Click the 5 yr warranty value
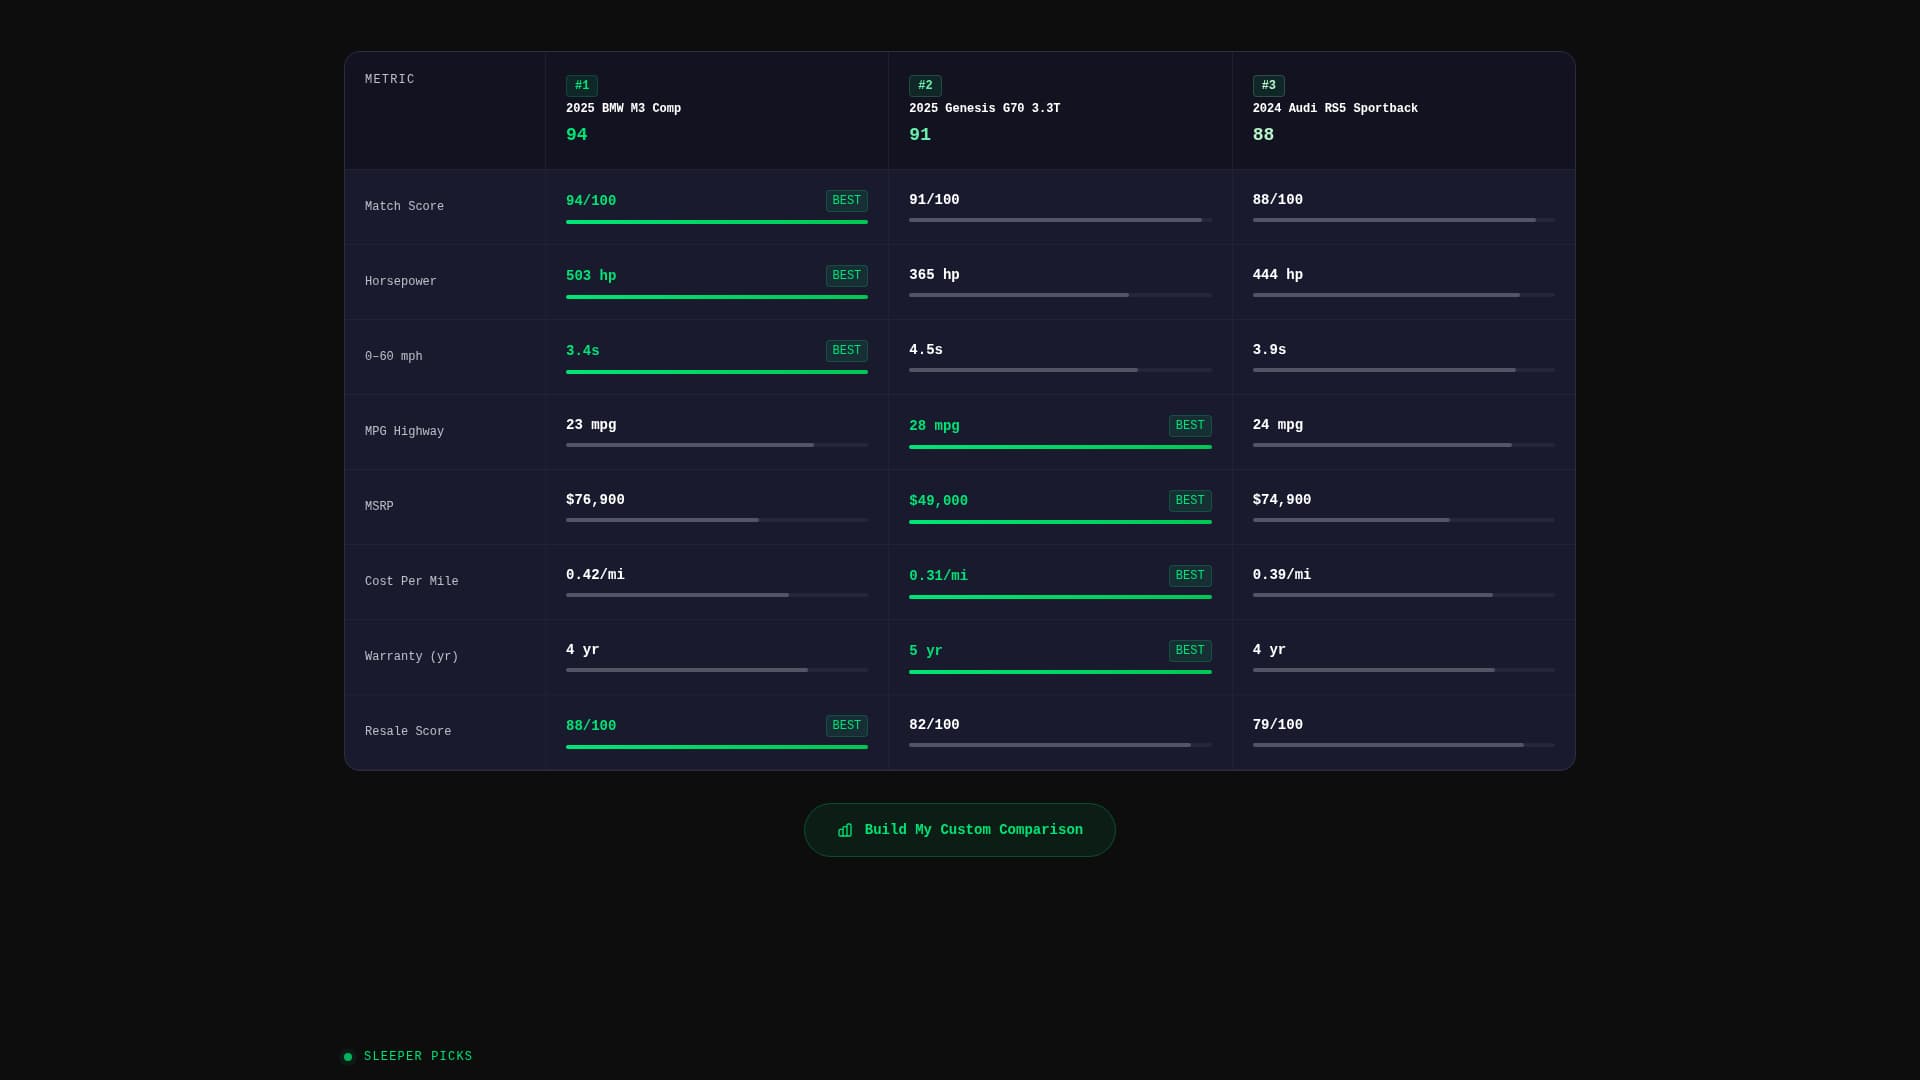1920x1080 pixels. [x=926, y=651]
